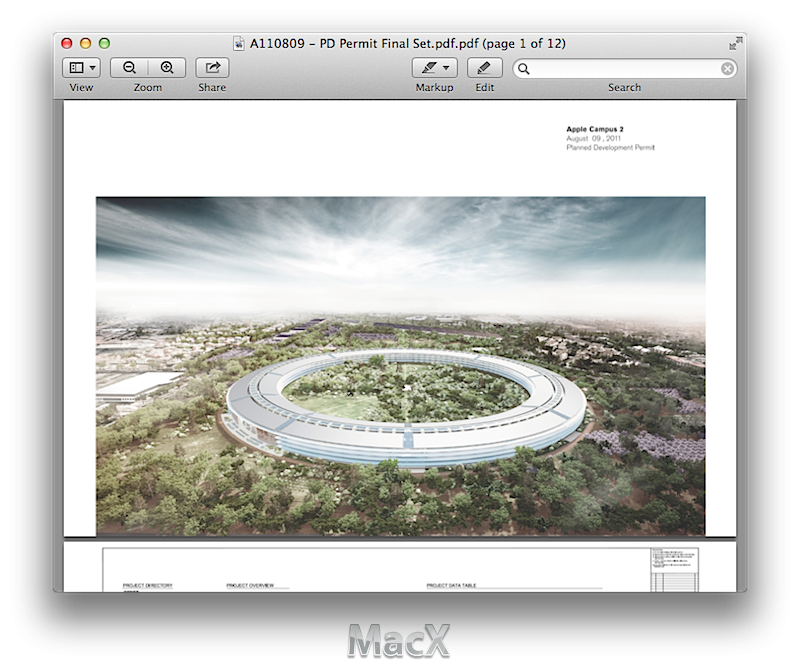800x666 pixels.
Task: Toggle the Edit toolbar pencil button
Action: pyautogui.click(x=484, y=68)
